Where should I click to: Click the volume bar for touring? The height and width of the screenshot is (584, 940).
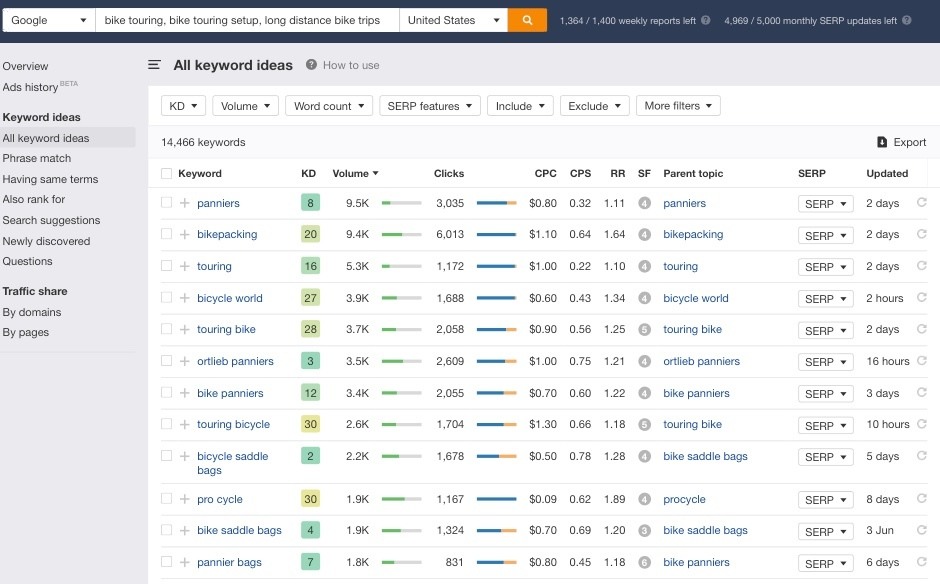click(x=401, y=267)
